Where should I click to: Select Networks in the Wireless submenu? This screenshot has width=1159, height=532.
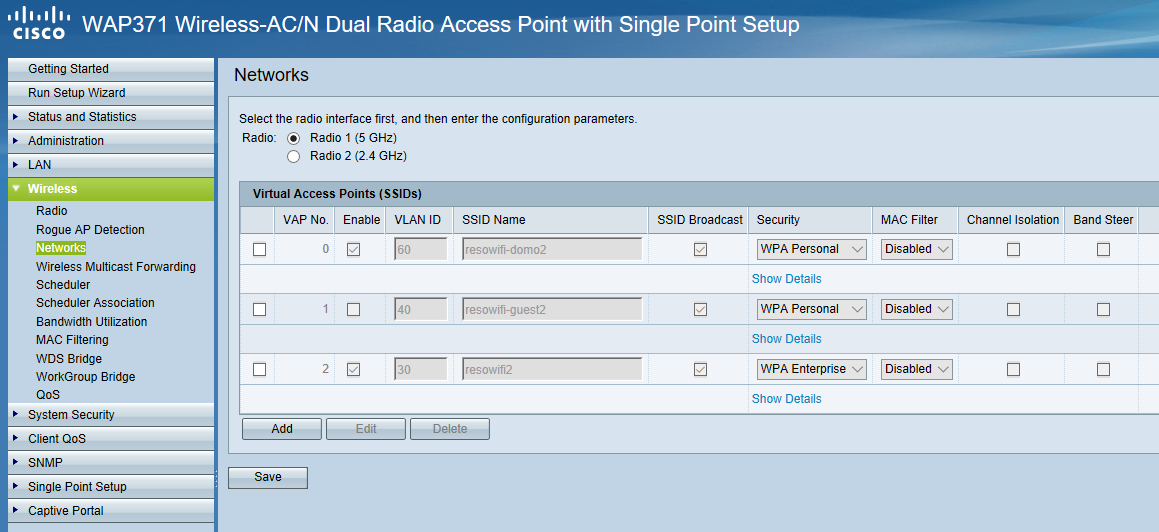(61, 248)
